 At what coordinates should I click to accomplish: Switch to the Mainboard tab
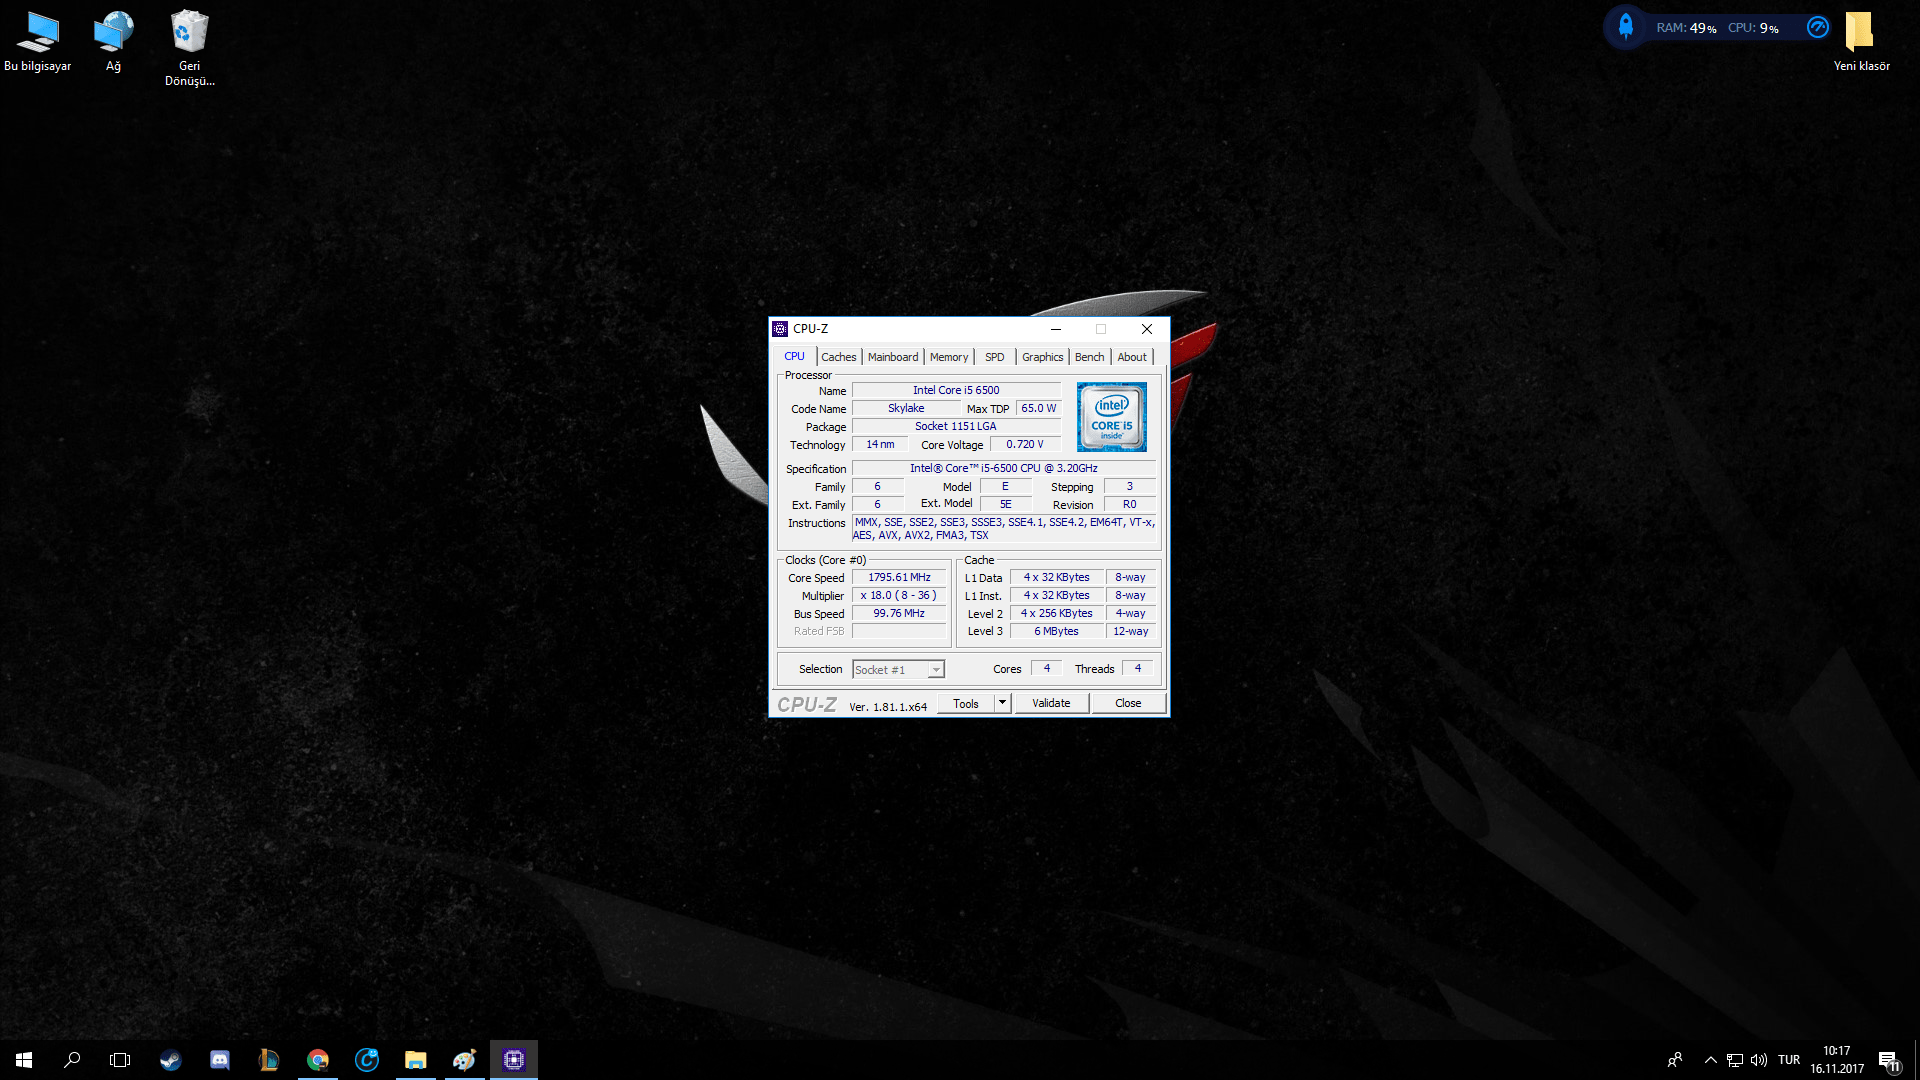(892, 357)
